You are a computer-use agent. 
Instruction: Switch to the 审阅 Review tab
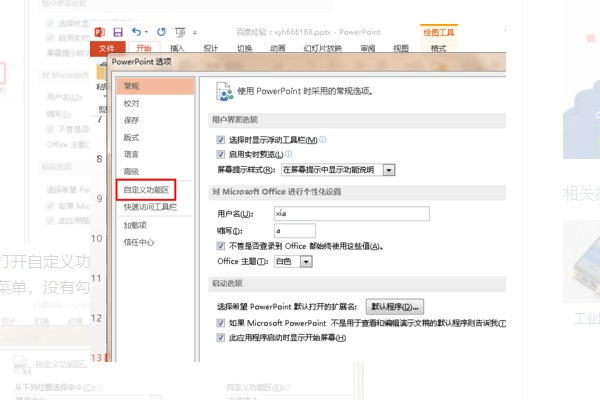coord(367,48)
